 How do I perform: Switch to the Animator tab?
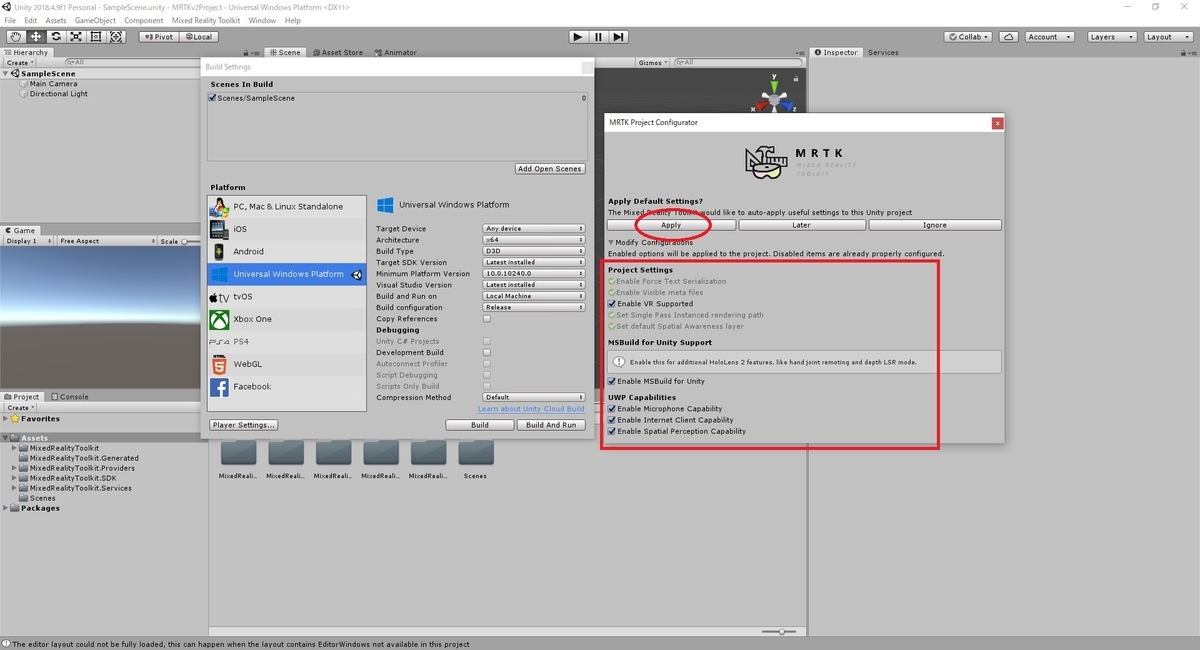click(395, 52)
